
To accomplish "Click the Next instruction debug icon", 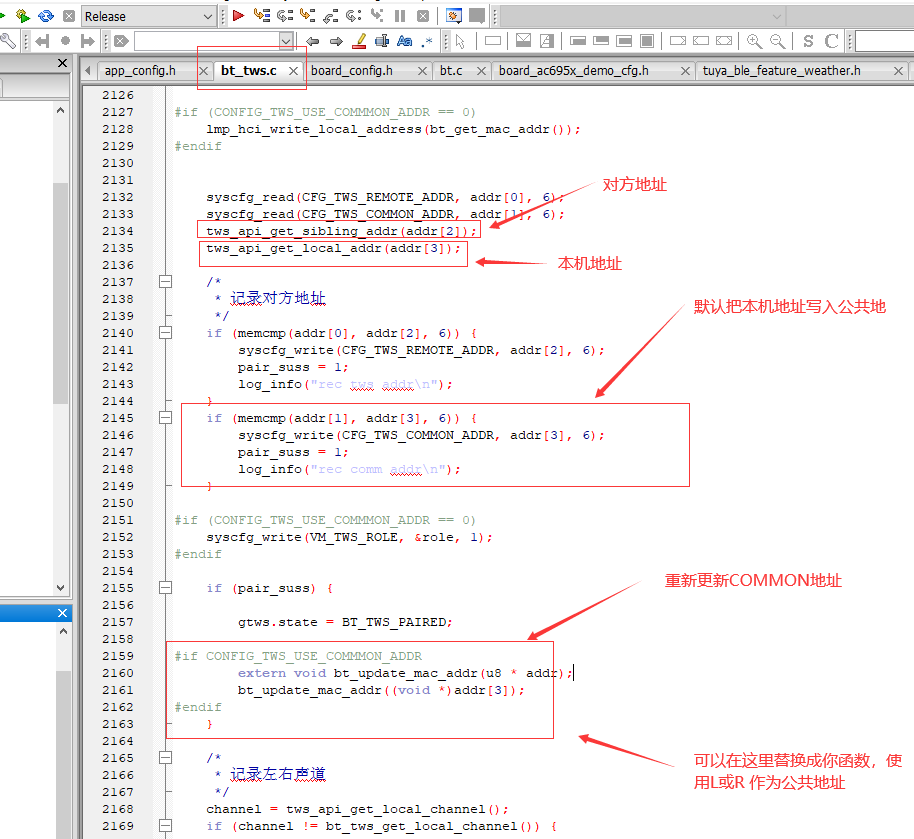I will 354,16.
